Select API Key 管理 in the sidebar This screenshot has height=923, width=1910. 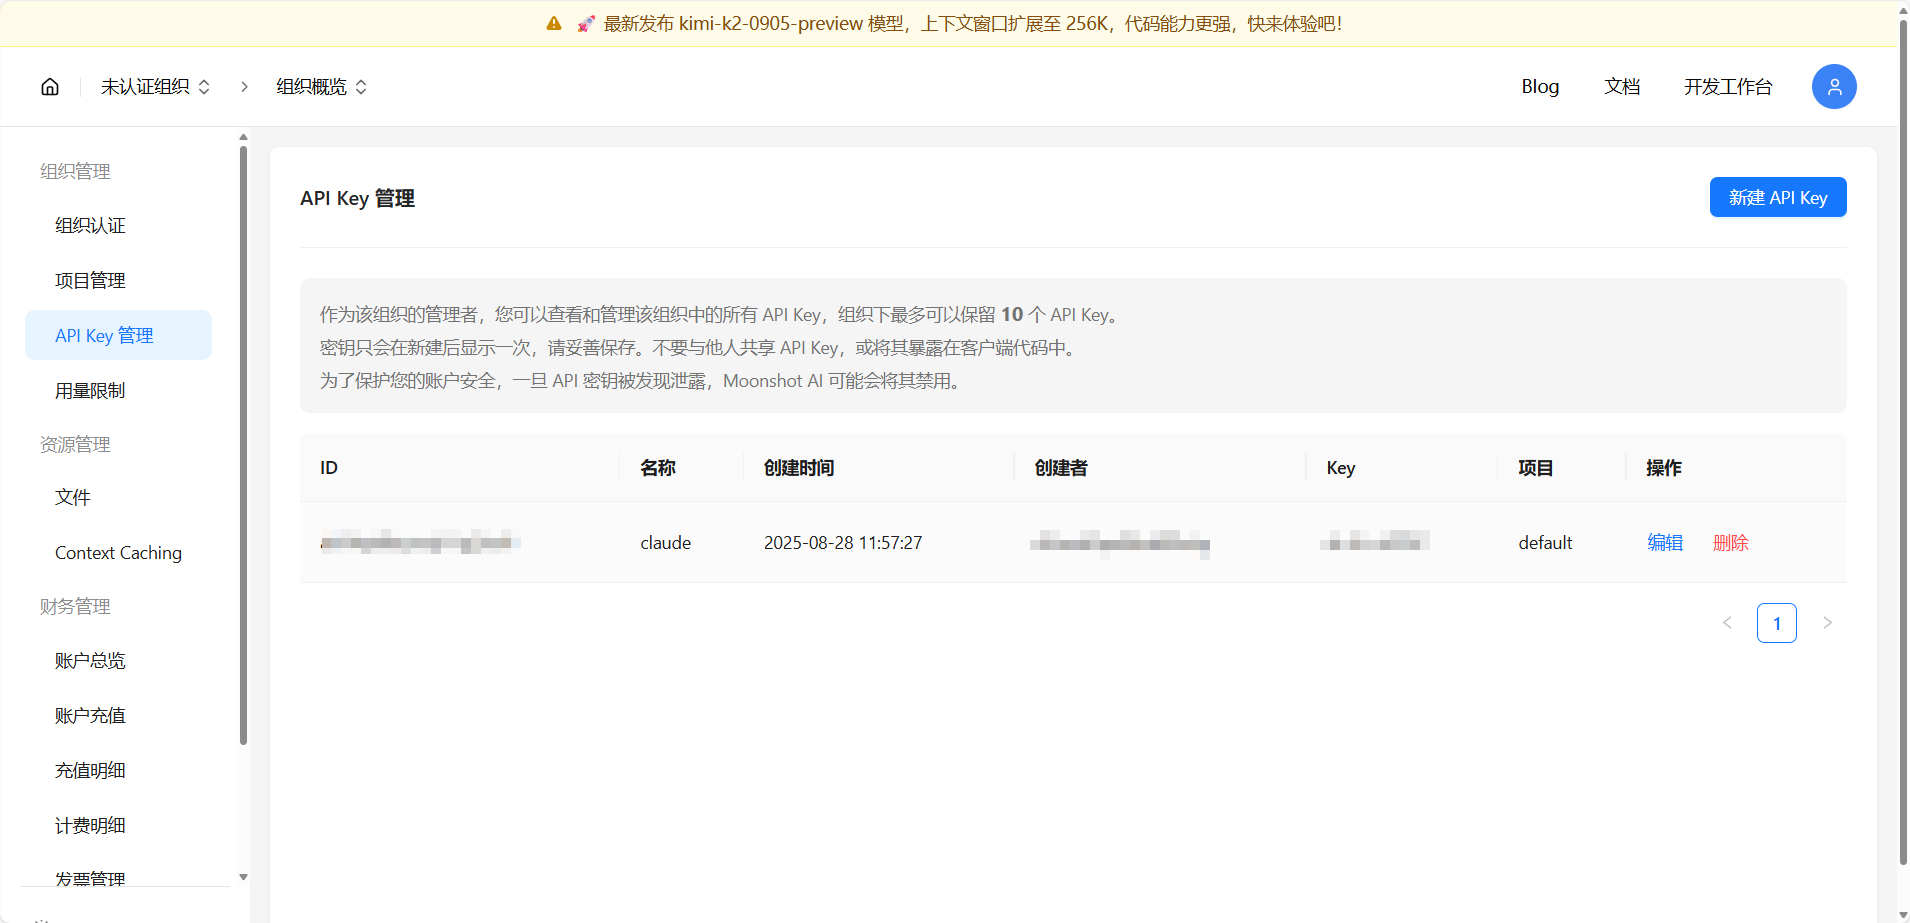118,335
